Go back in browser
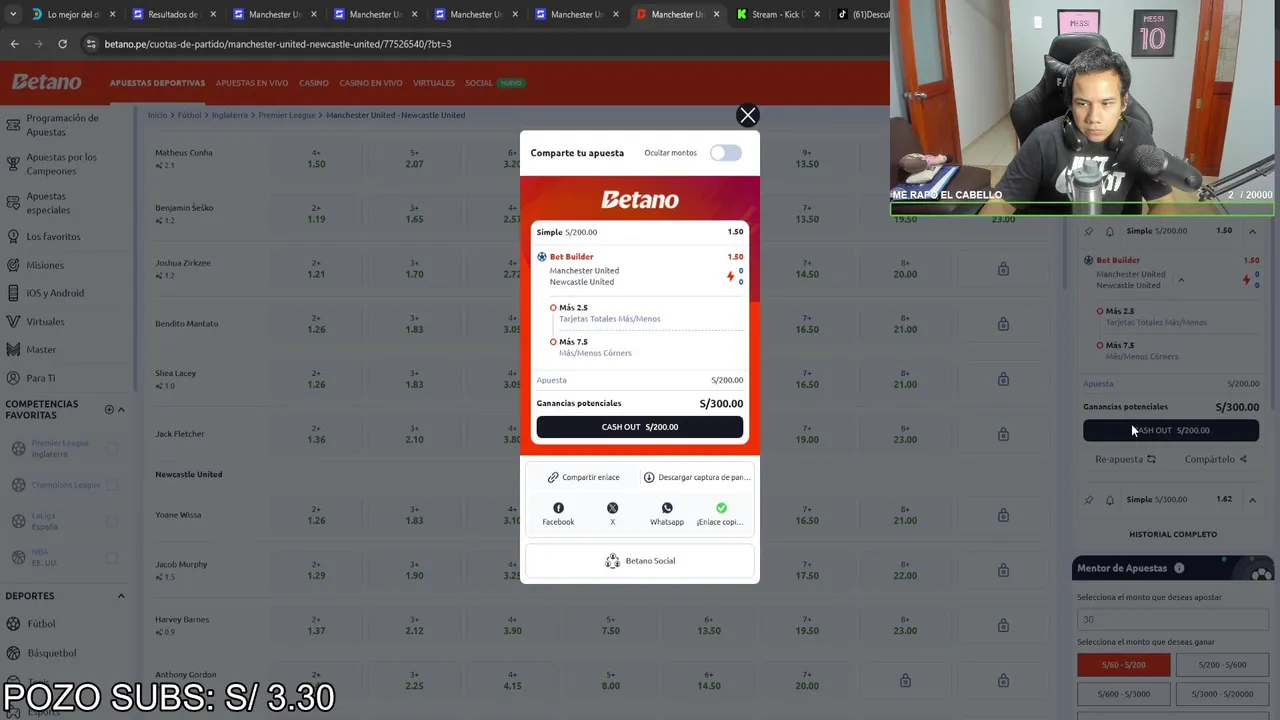Viewport: 1280px width, 720px height. click(14, 44)
